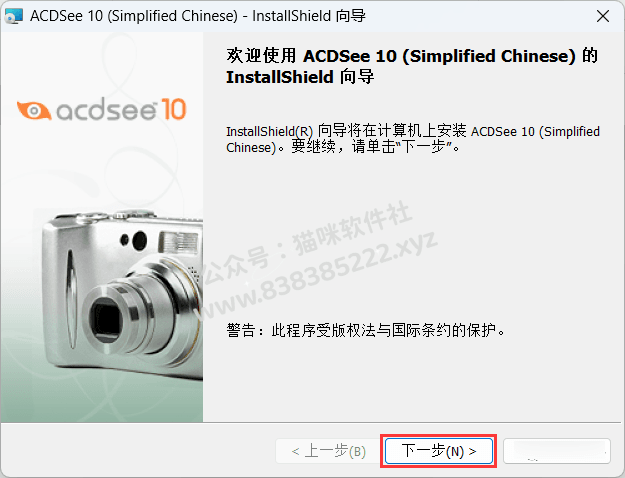Viewport: 625px width, 478px height.
Task: Click the 警告 copyright warning text
Action: (x=366, y=330)
